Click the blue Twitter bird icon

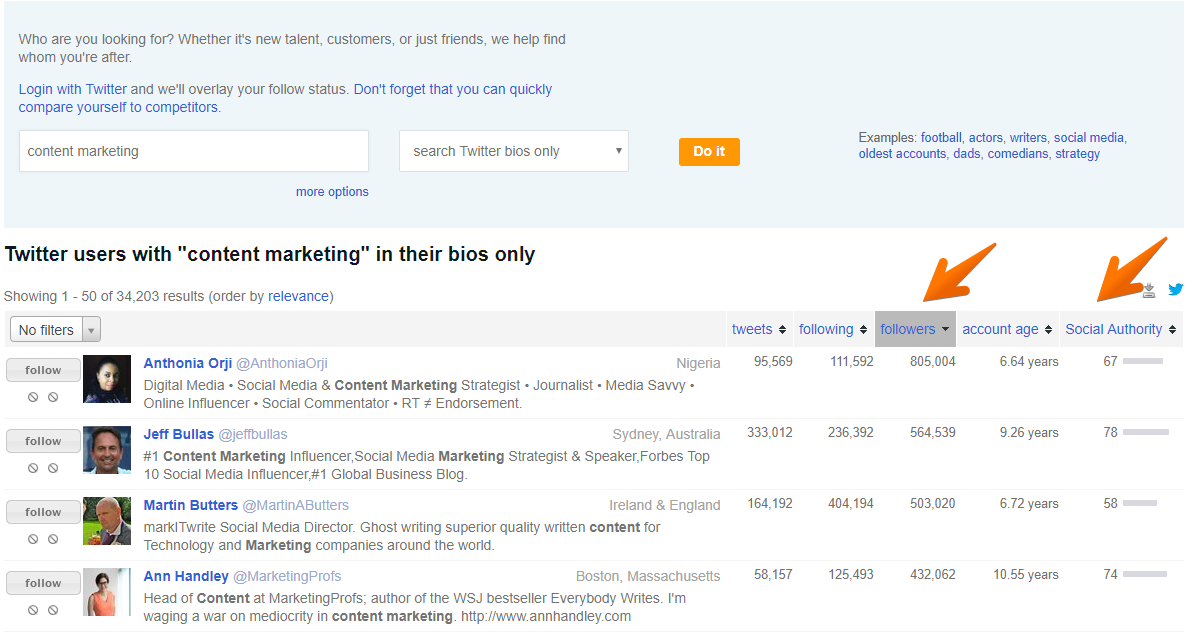point(1175,290)
